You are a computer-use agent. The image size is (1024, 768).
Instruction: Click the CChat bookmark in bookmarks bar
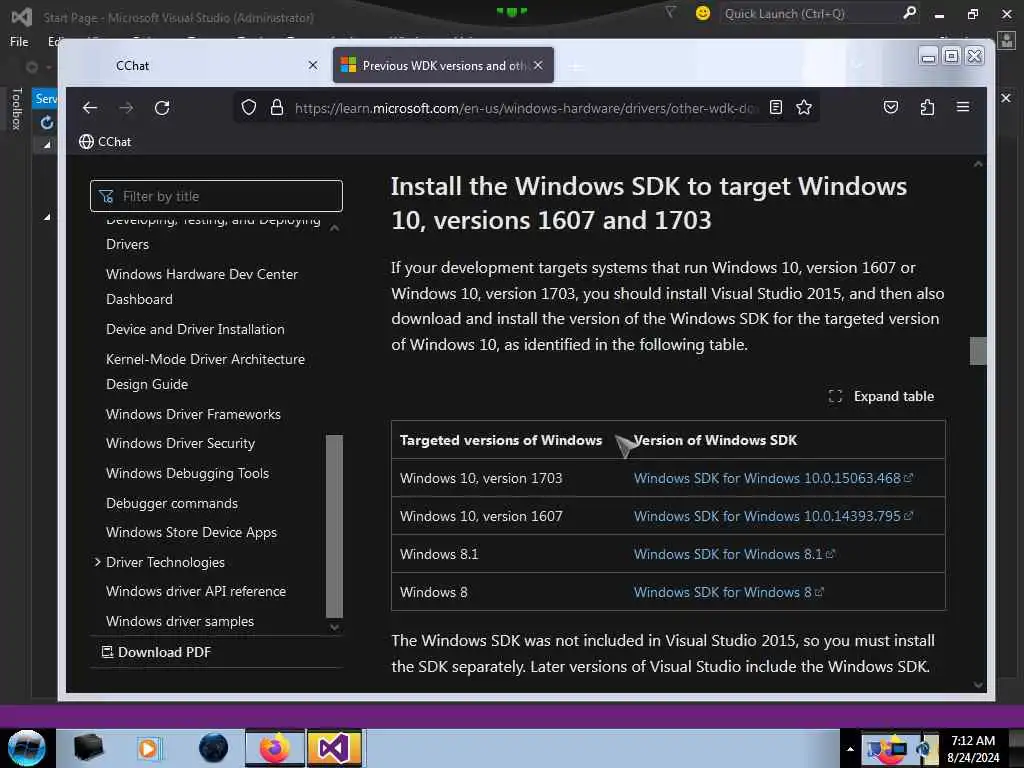105,142
